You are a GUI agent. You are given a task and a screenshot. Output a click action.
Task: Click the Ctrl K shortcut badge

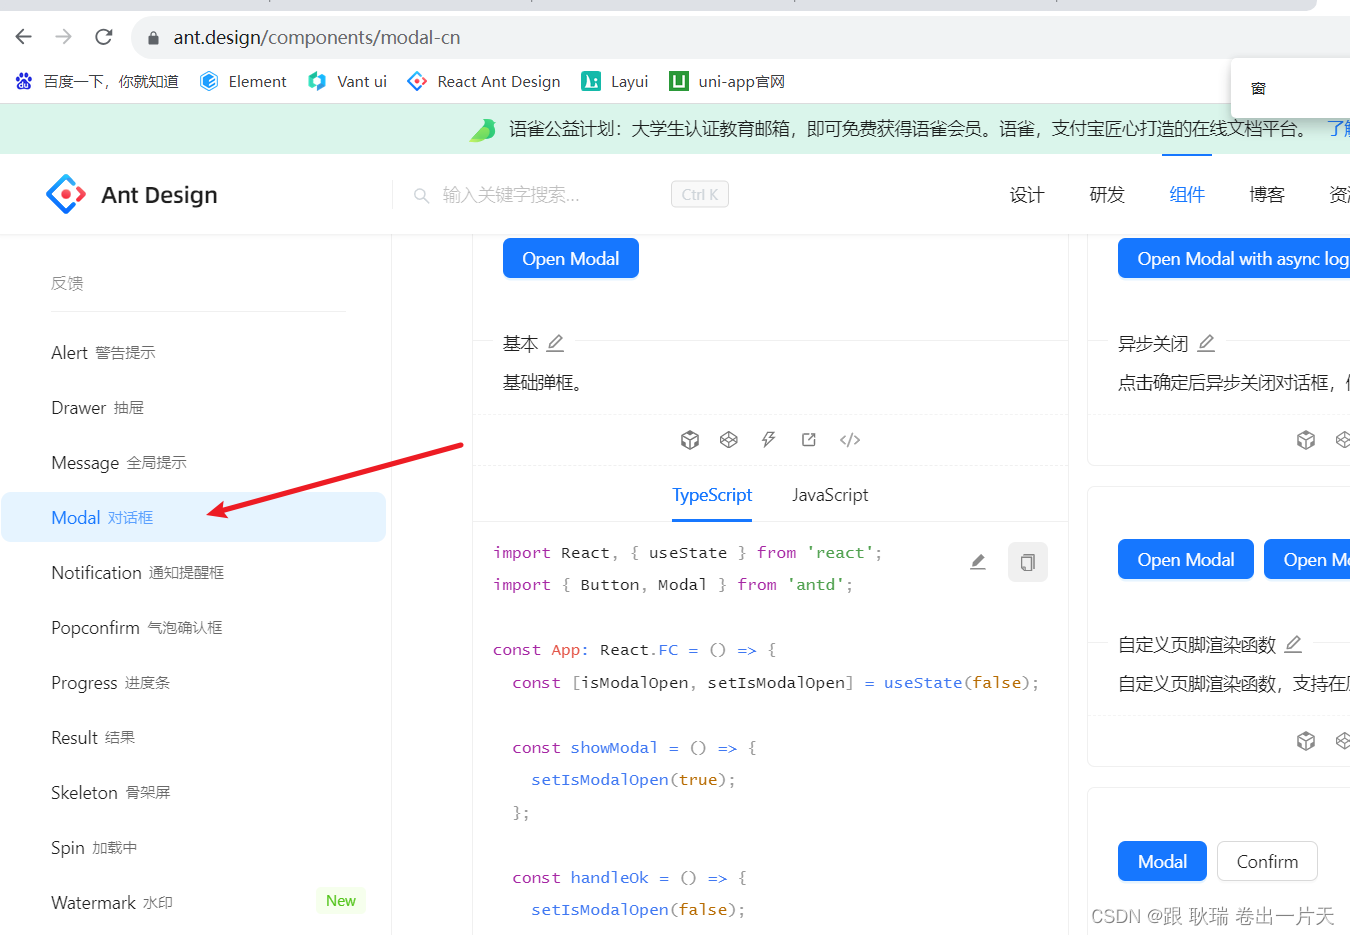(700, 194)
